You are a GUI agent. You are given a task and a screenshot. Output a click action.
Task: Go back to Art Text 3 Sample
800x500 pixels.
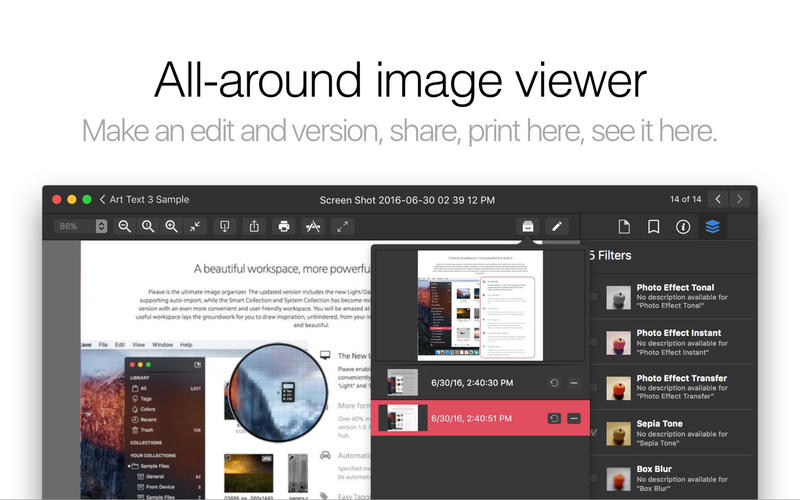point(143,200)
